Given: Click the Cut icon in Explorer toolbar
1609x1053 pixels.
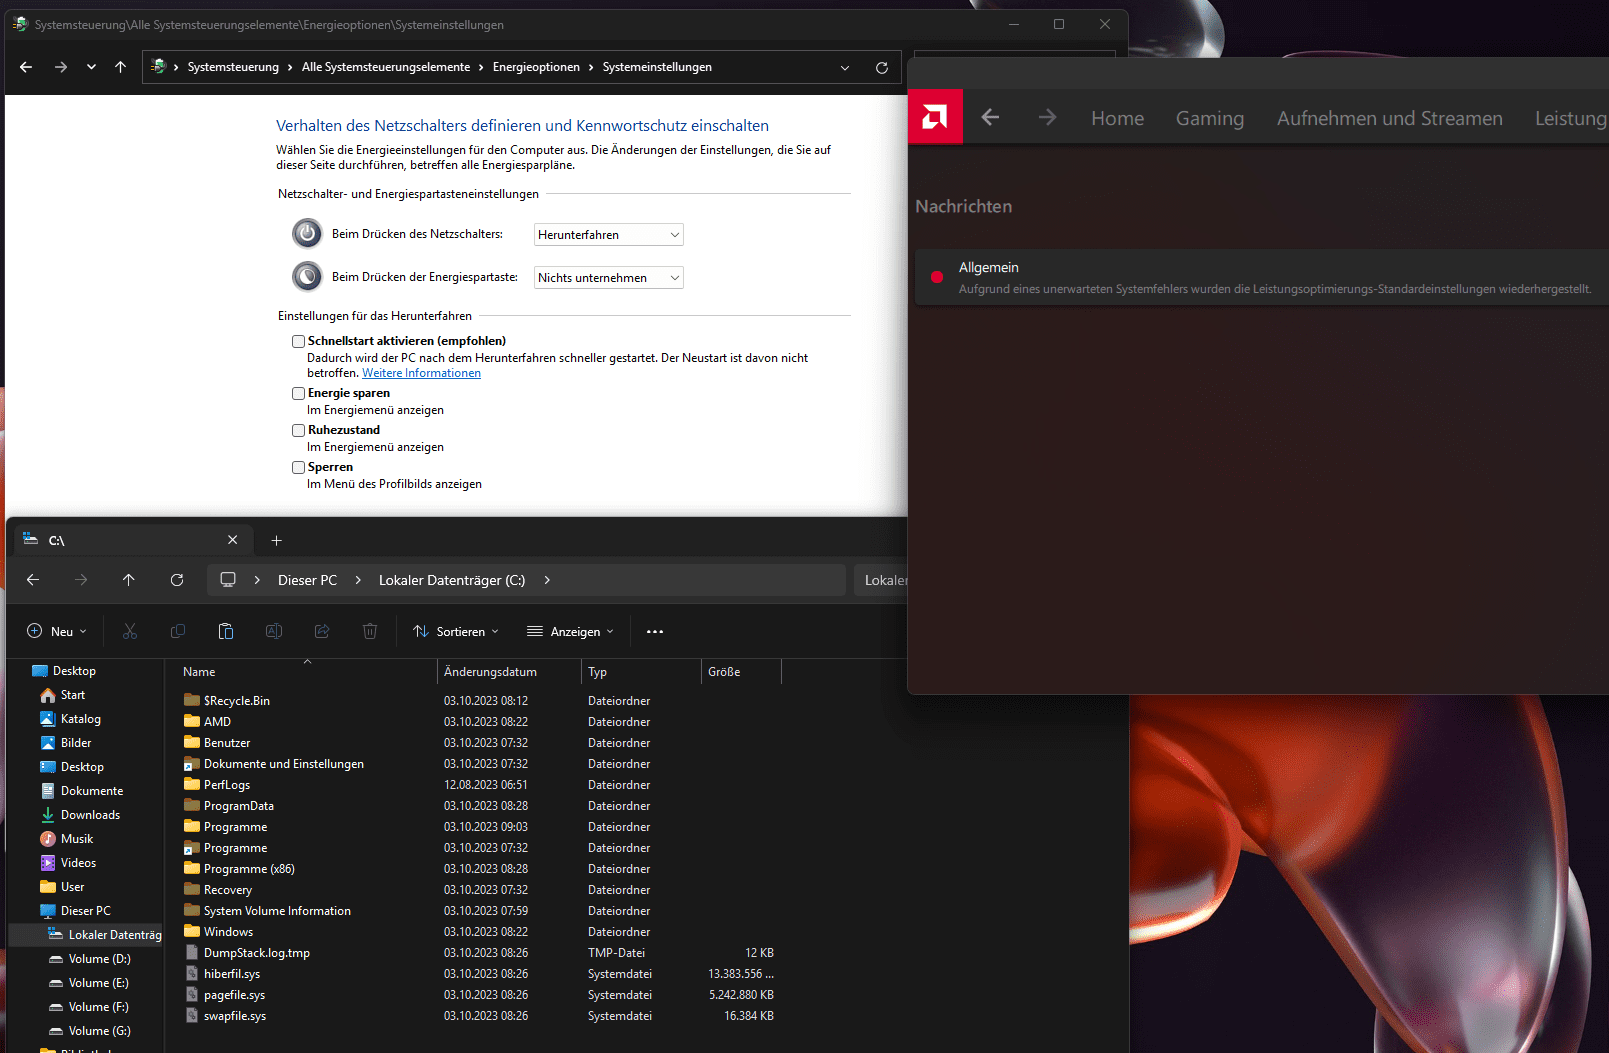Looking at the screenshot, I should (x=130, y=631).
